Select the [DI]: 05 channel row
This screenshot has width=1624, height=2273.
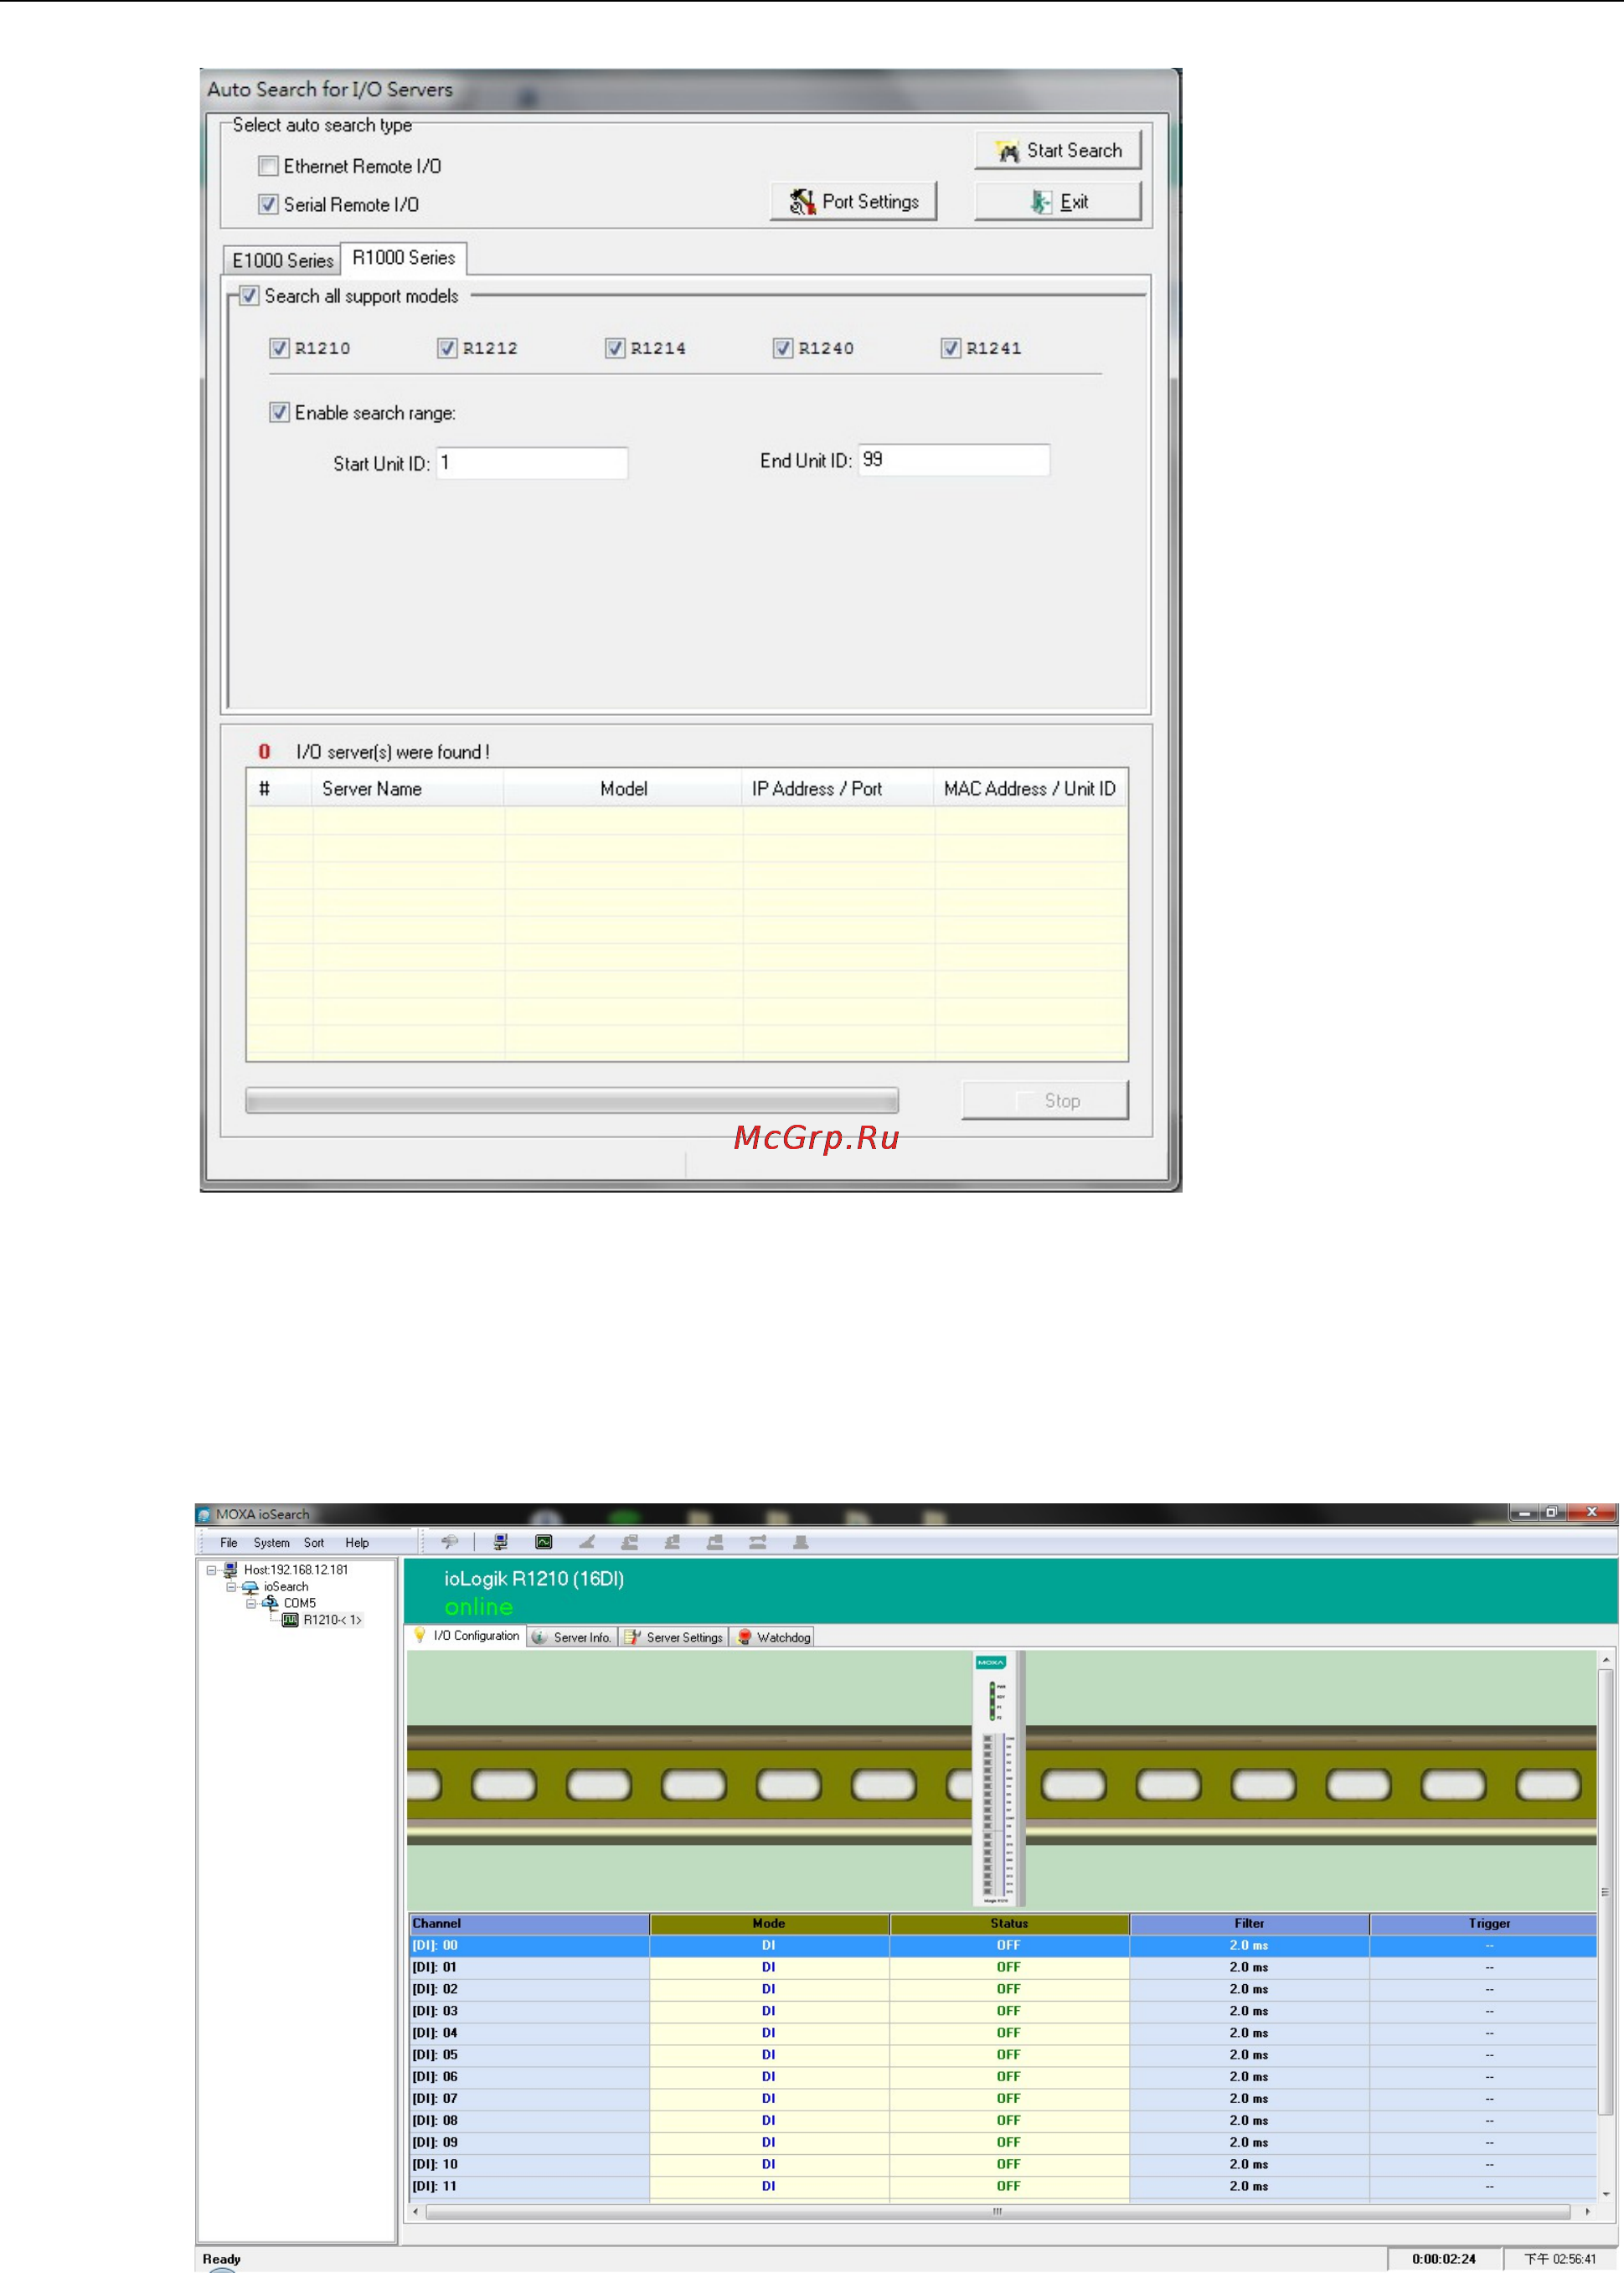pos(1003,2055)
